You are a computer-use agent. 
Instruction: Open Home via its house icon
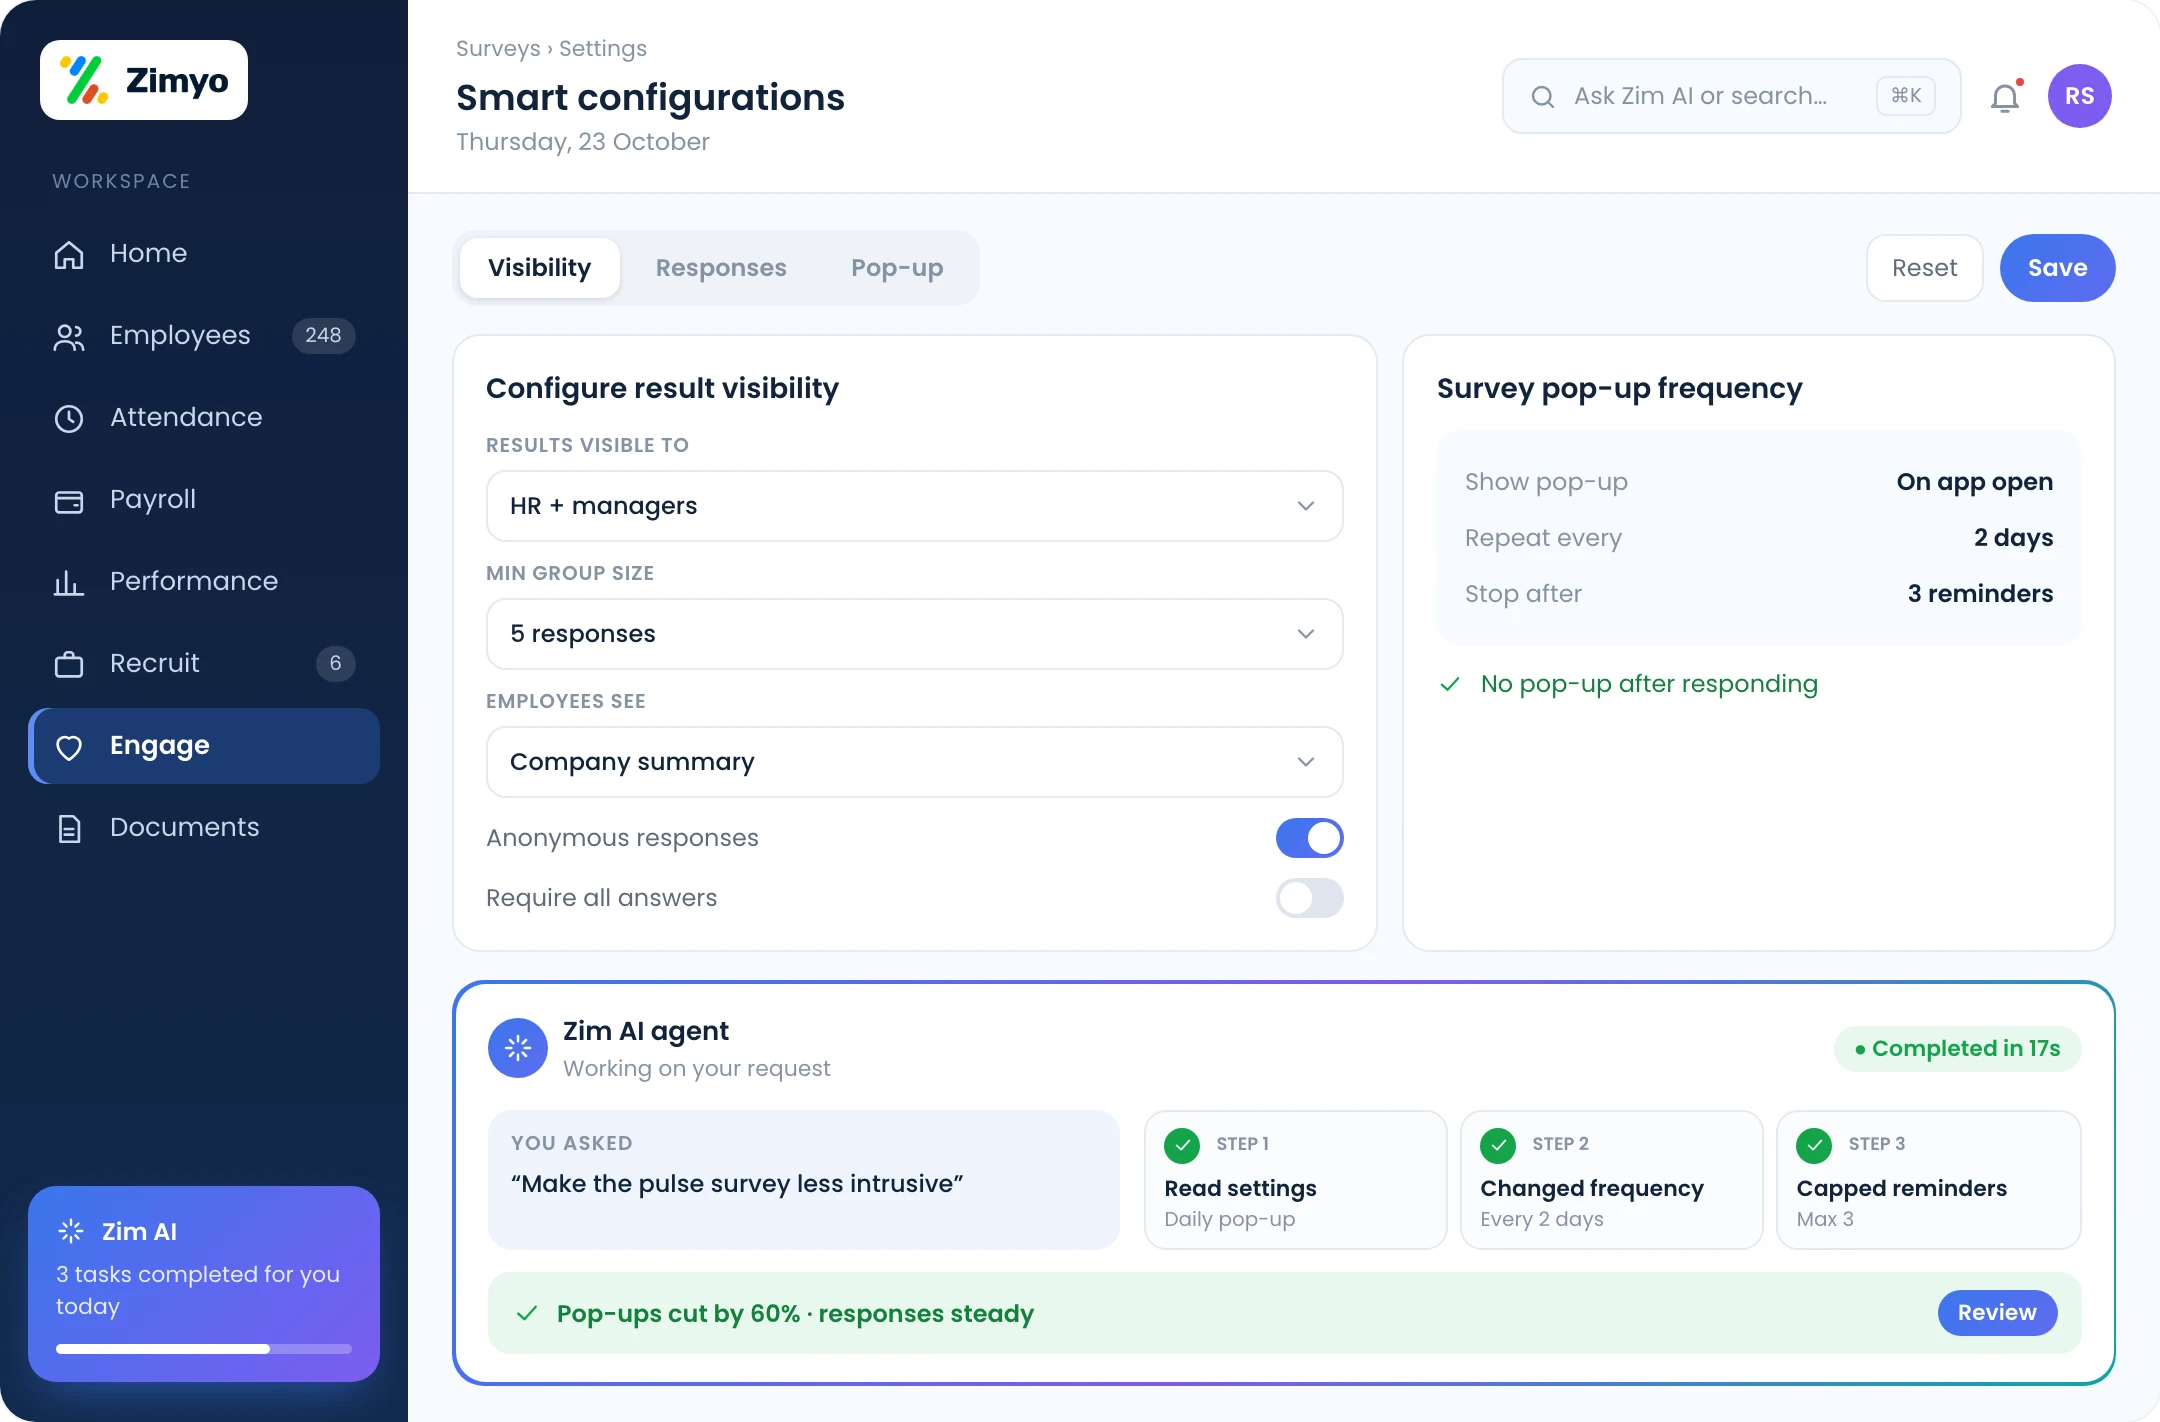[x=69, y=254]
